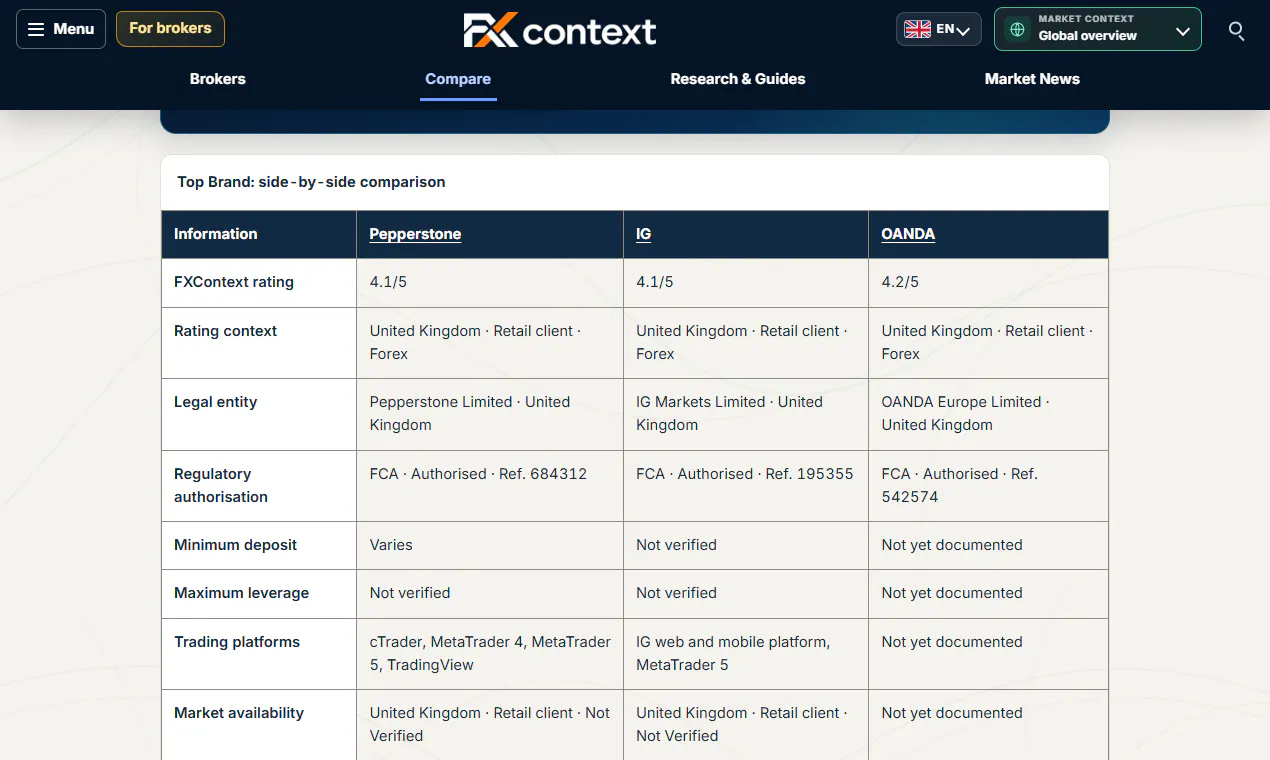Open the Brokers nav tab
The width and height of the screenshot is (1270, 760).
pyautogui.click(x=218, y=79)
